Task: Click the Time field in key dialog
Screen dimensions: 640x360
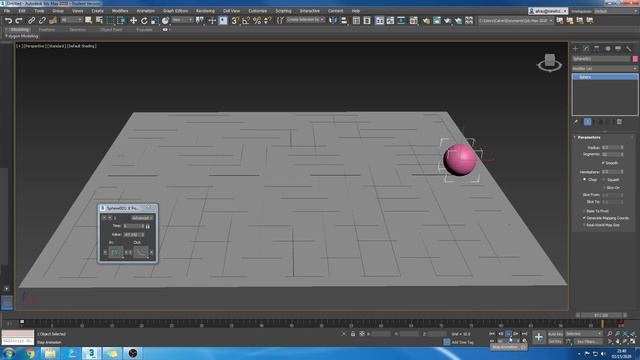Action: coord(134,226)
